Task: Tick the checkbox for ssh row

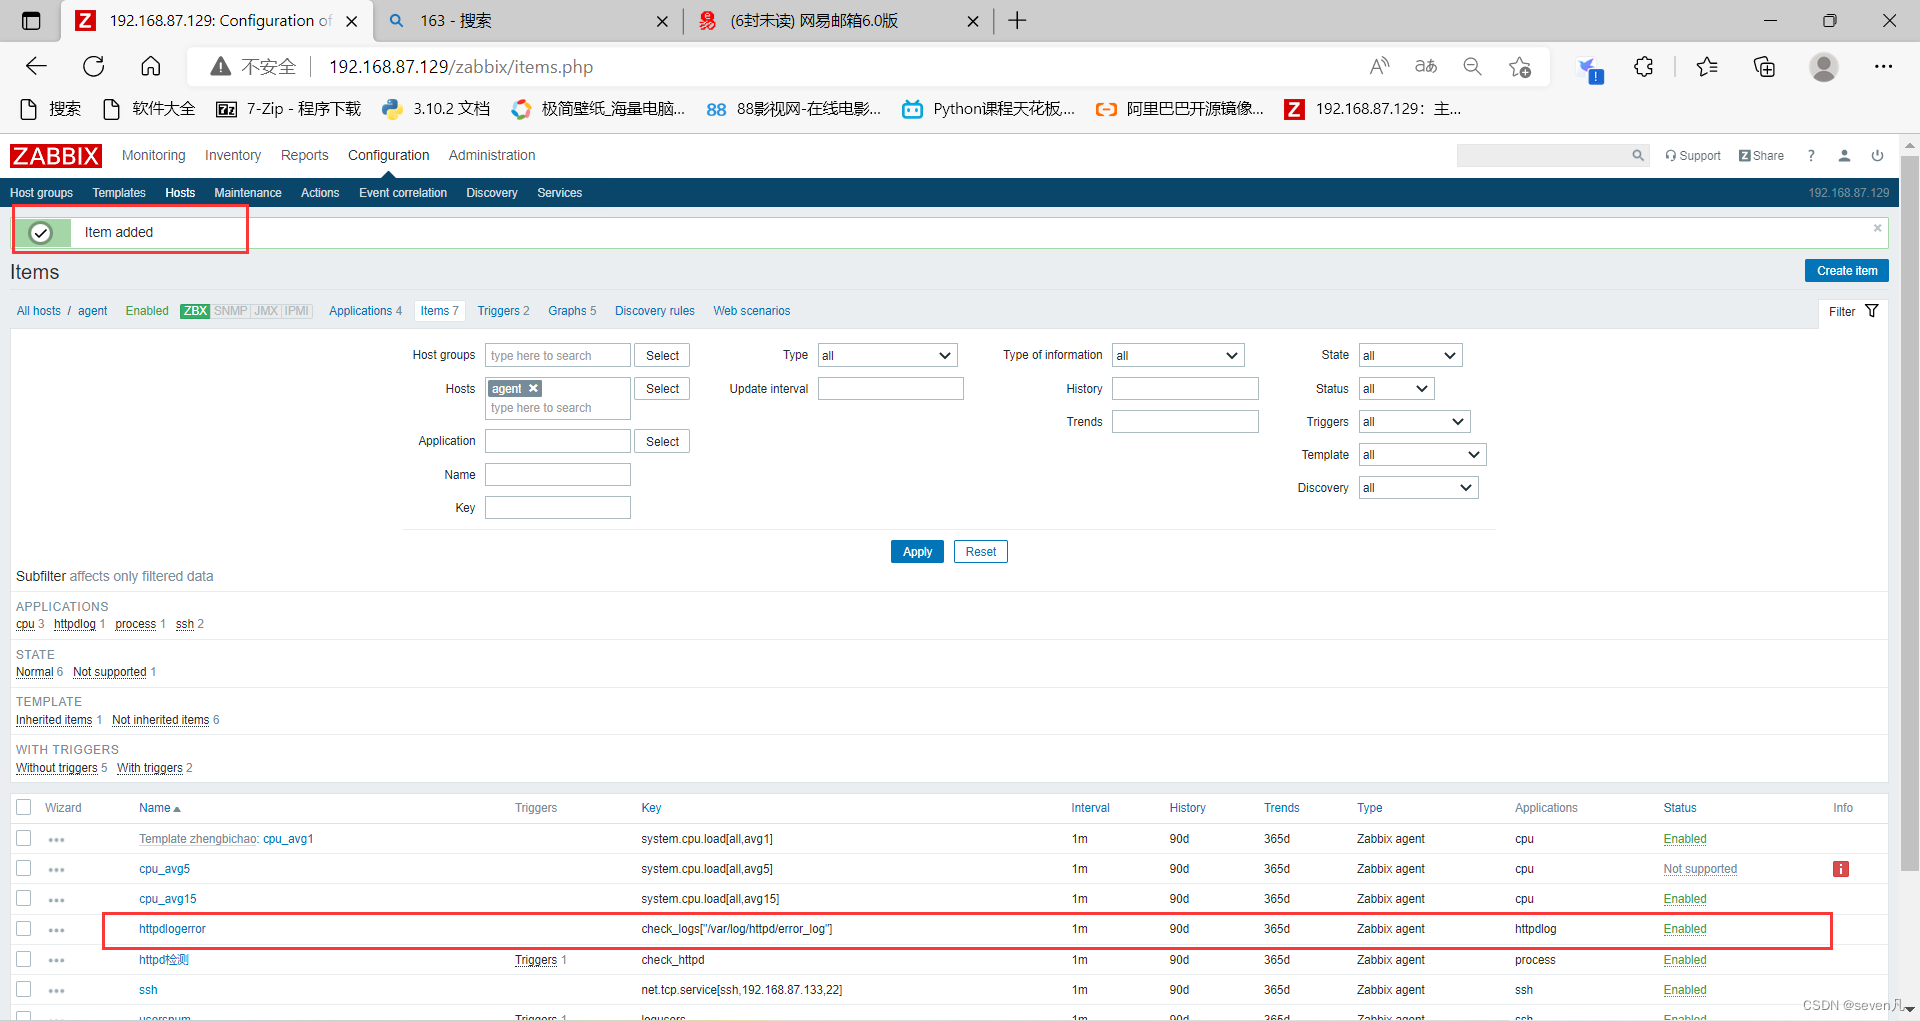Action: click(x=24, y=989)
